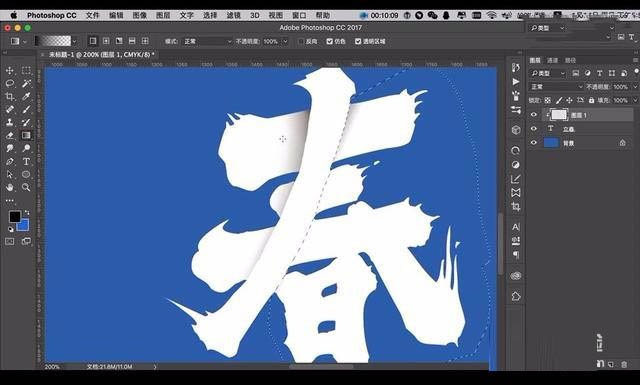640x385 pixels.
Task: Open gradient opacity 100% dropdown
Action: (x=285, y=41)
